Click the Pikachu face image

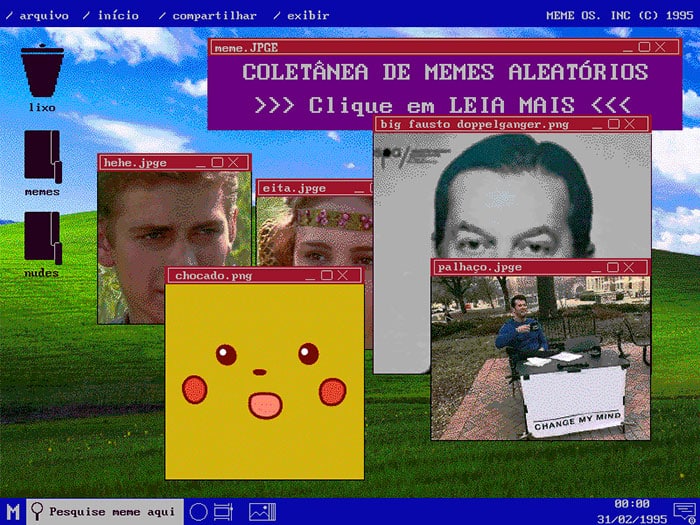pos(263,380)
